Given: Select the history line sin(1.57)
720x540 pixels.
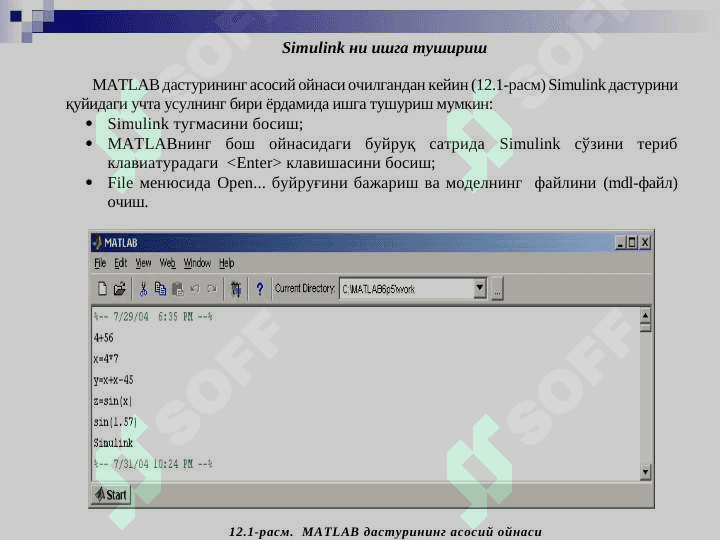Looking at the screenshot, I should [115, 422].
